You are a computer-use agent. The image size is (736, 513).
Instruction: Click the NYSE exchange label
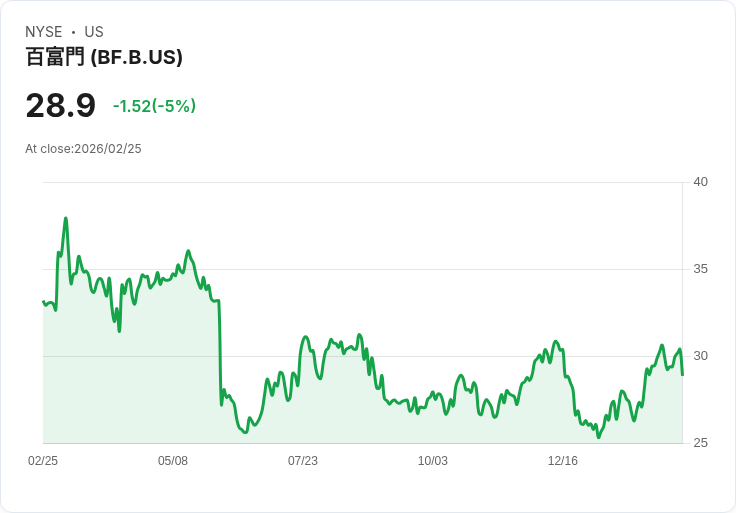pos(44,32)
